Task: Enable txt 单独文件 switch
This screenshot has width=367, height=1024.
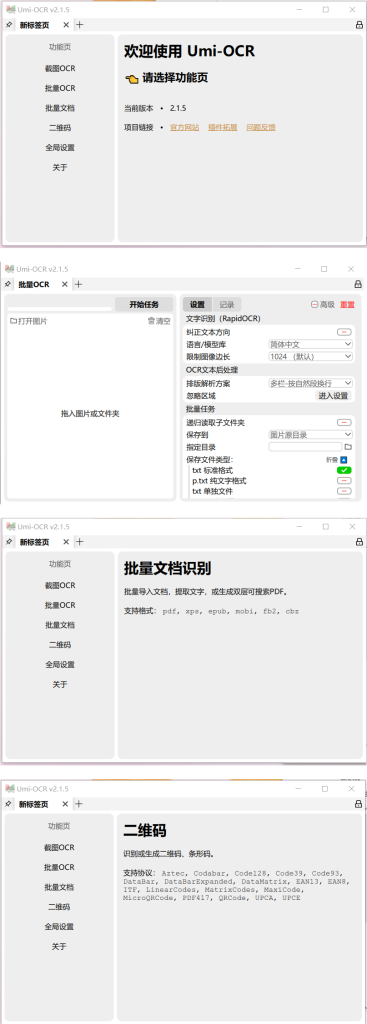Action: coord(344,491)
